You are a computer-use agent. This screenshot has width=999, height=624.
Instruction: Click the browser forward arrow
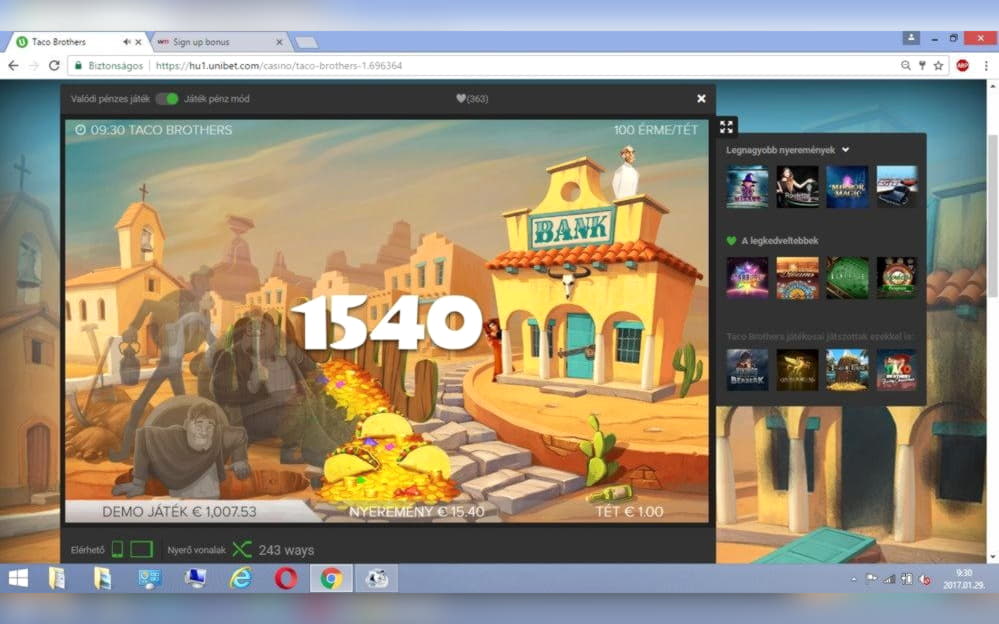coord(34,66)
